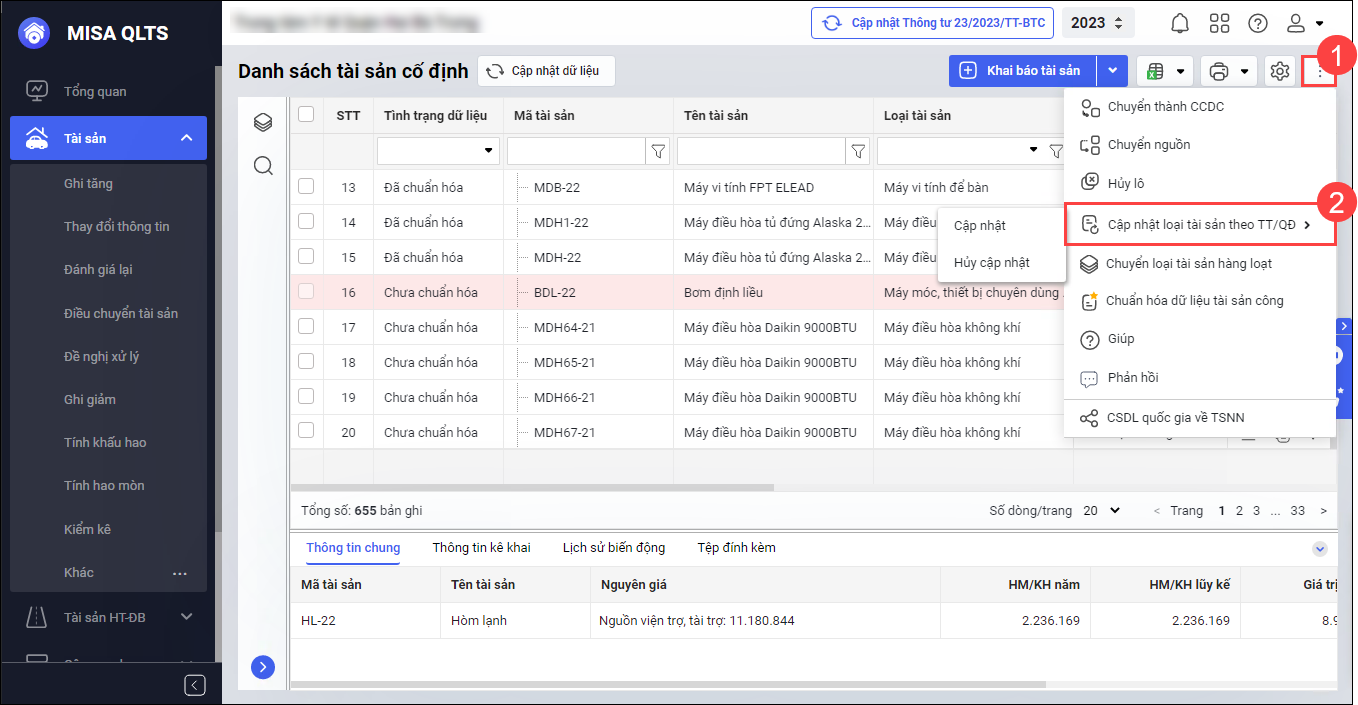Viewport: 1358px width, 705px height.
Task: Toggle the select-all checkbox in table header
Action: 306,115
